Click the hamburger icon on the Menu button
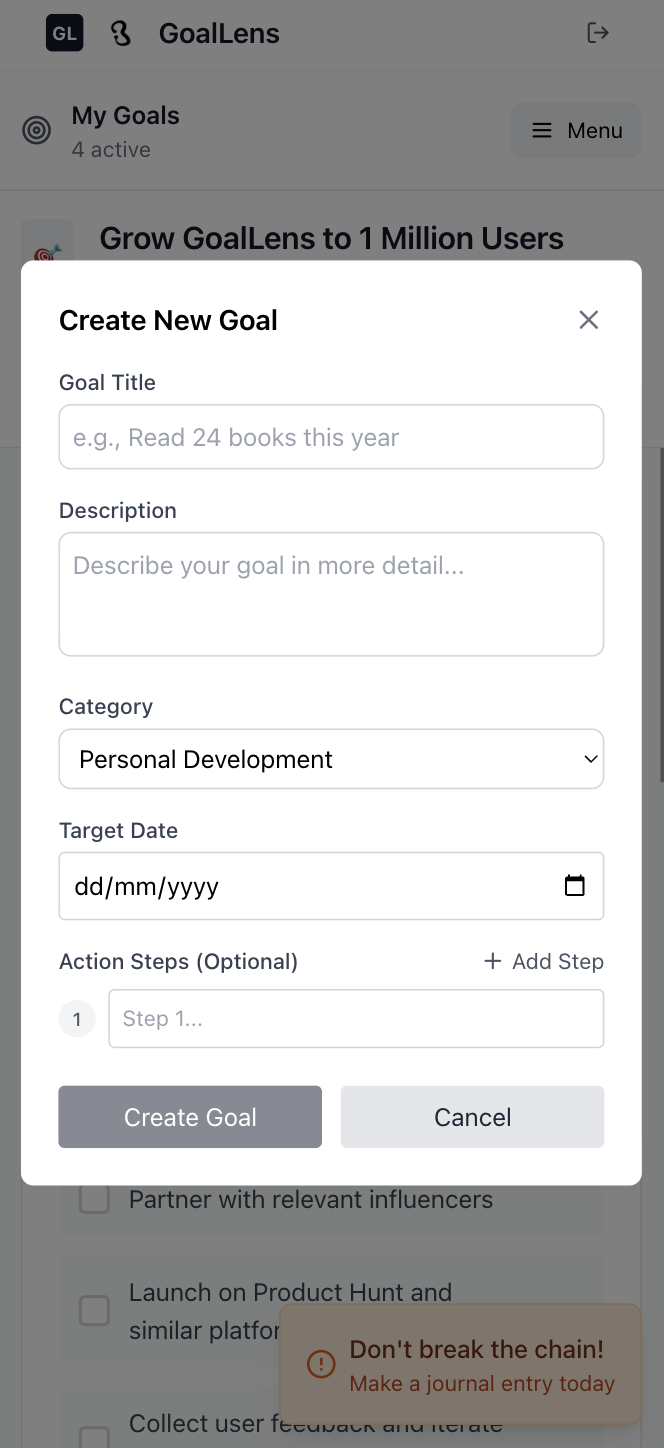Screen dimensions: 664x1448 coord(541,130)
